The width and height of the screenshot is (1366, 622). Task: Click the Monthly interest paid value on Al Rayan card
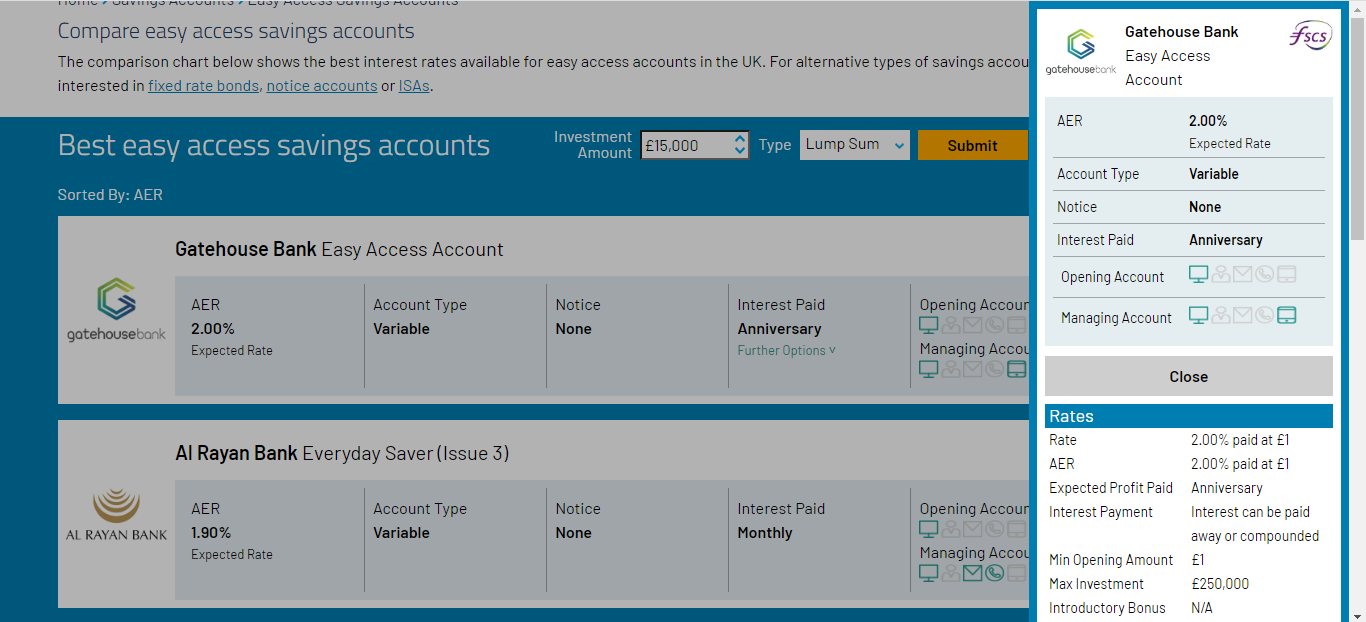coord(765,533)
